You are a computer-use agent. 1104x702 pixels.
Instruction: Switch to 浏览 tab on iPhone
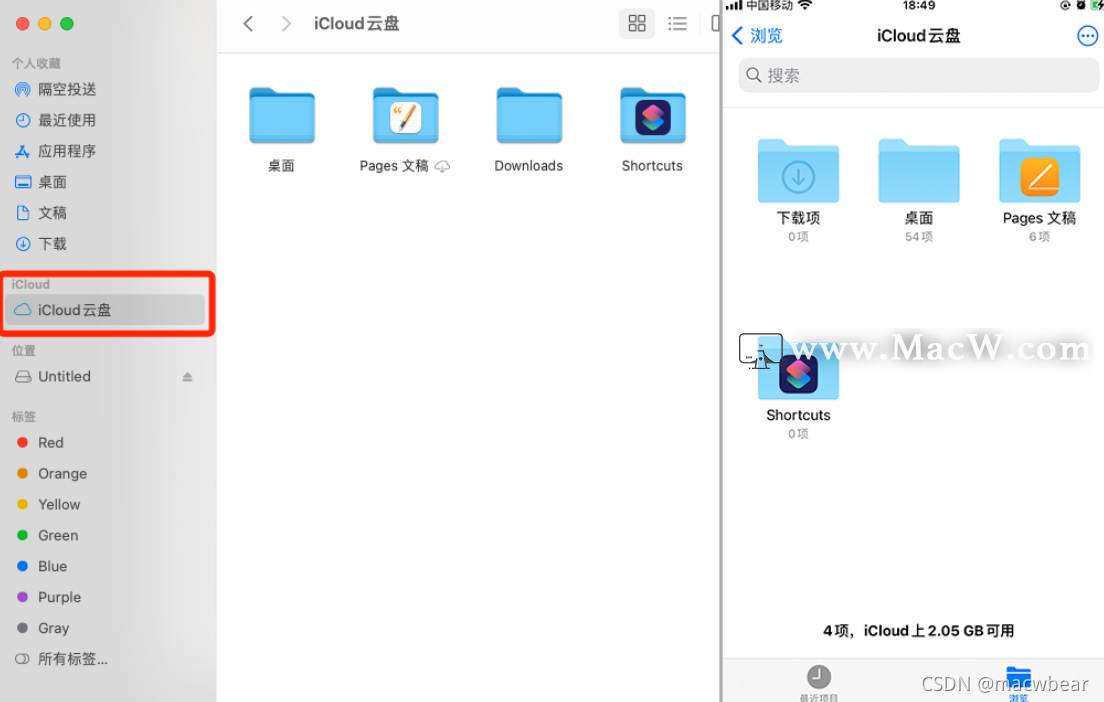(x=1018, y=683)
